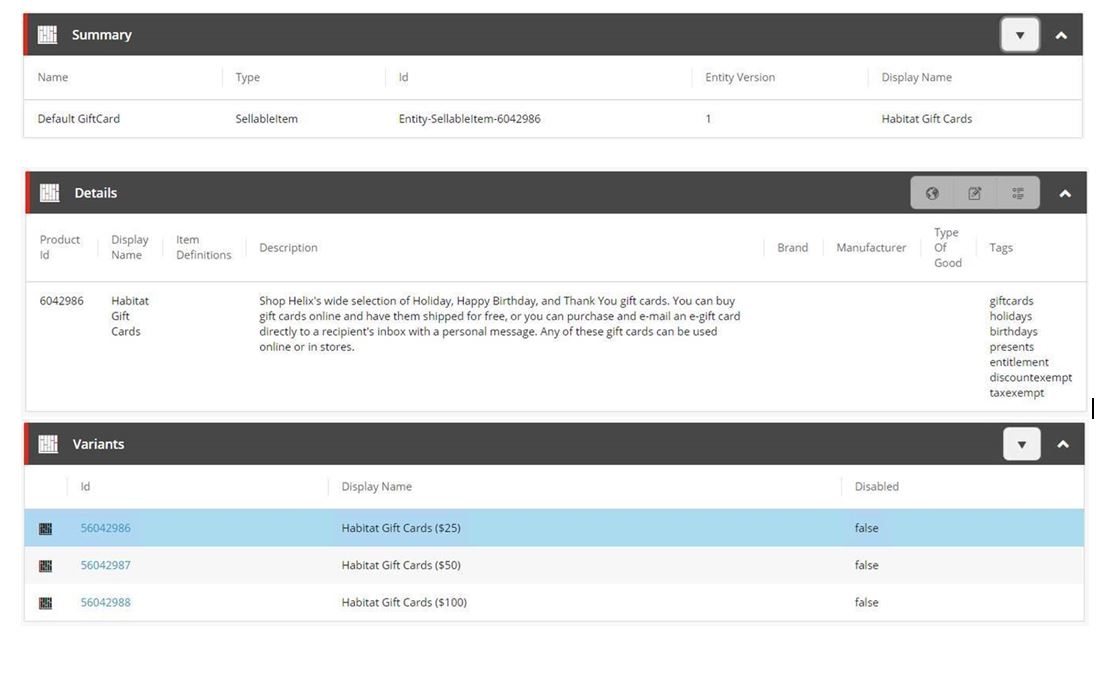Click the Brand column header
Image resolution: width=1106 pixels, height=678 pixels.
793,248
